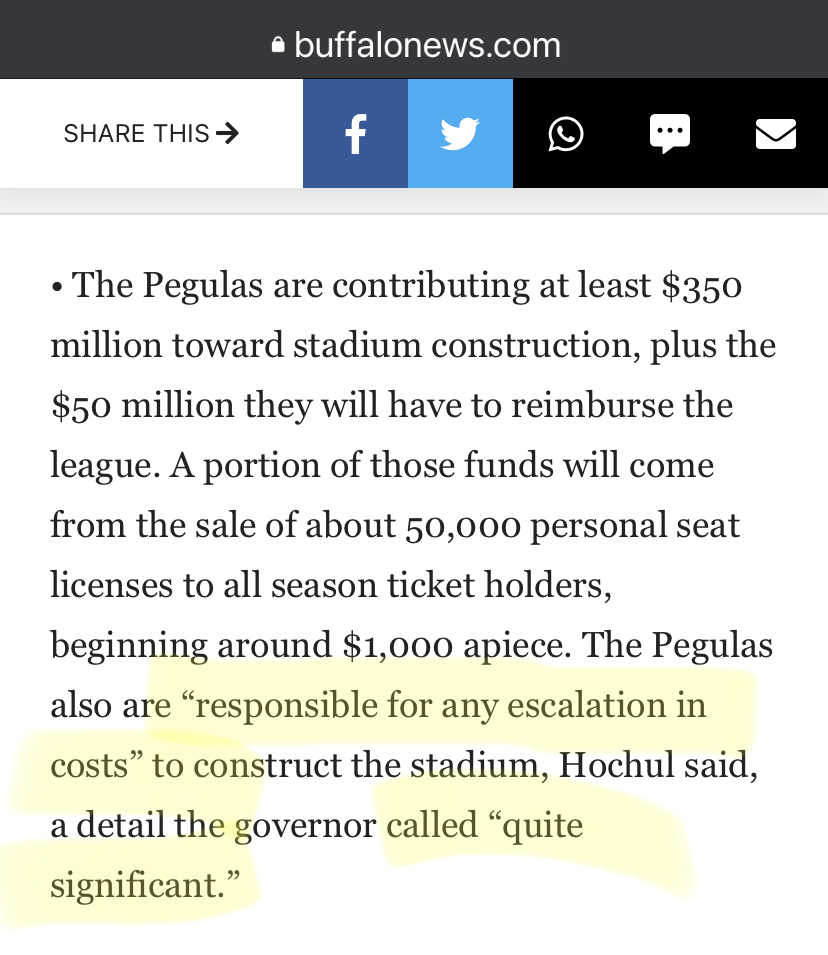Share via the WhatsApp icon

pyautogui.click(x=565, y=134)
